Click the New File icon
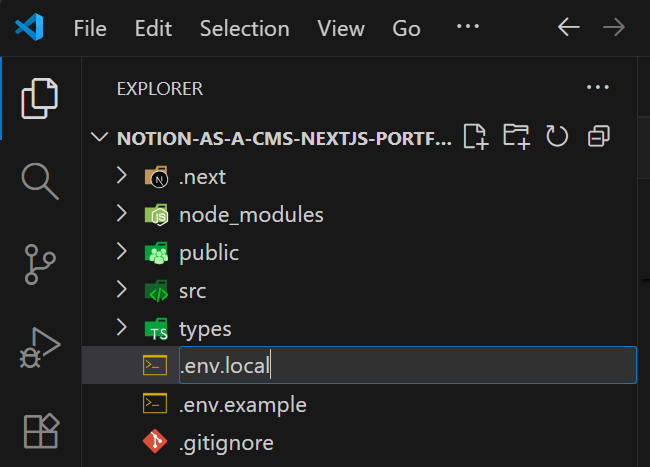The image size is (650, 467). point(475,137)
